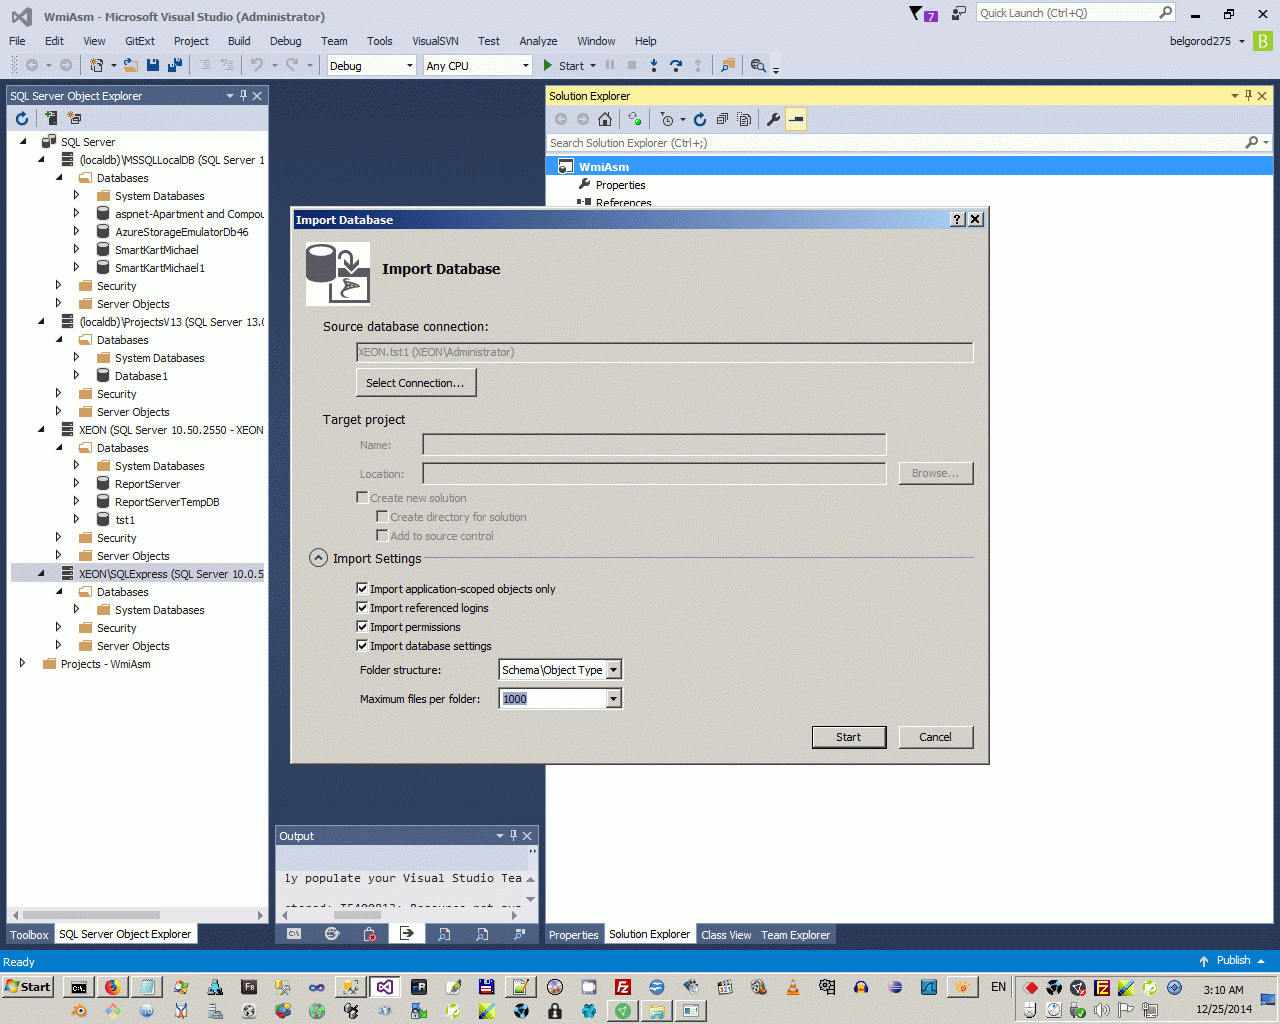Expand the tst1 database node

76,520
